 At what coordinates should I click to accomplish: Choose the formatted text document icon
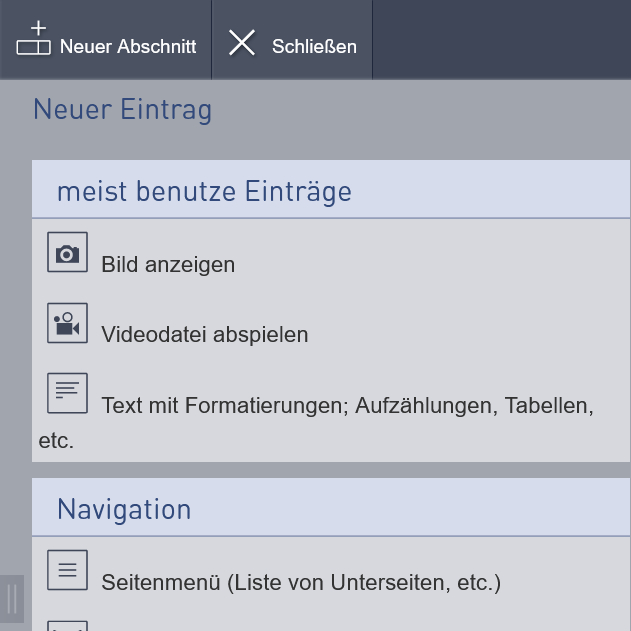67,393
